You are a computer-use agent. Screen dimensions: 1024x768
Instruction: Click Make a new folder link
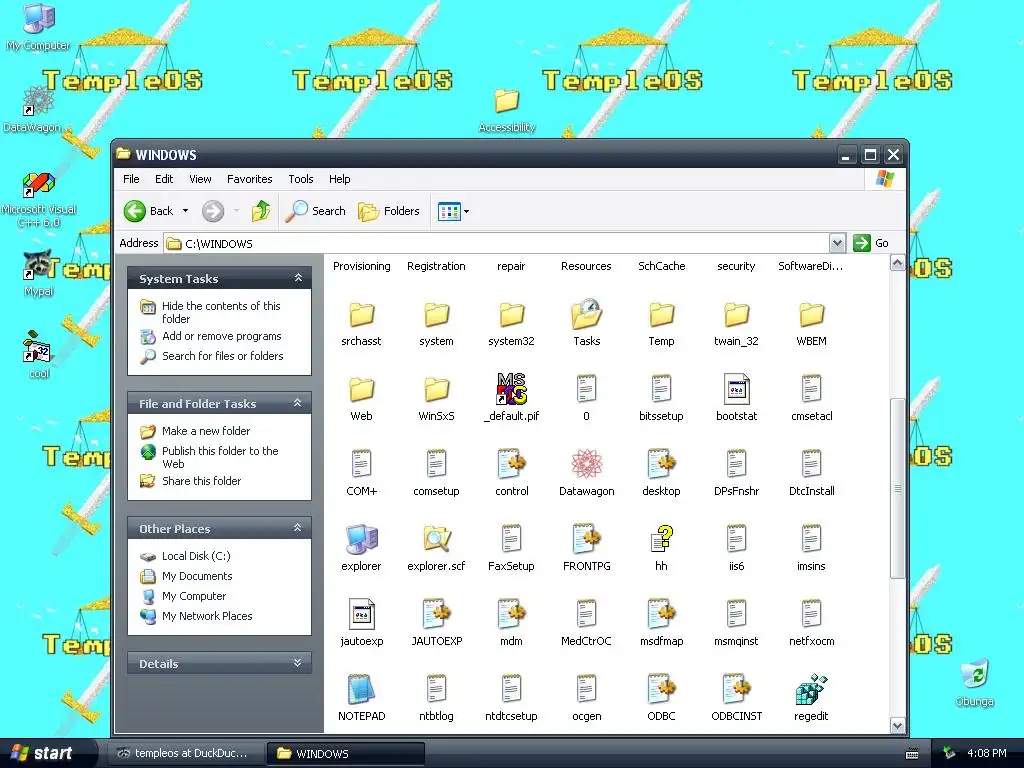pyautogui.click(x=206, y=431)
